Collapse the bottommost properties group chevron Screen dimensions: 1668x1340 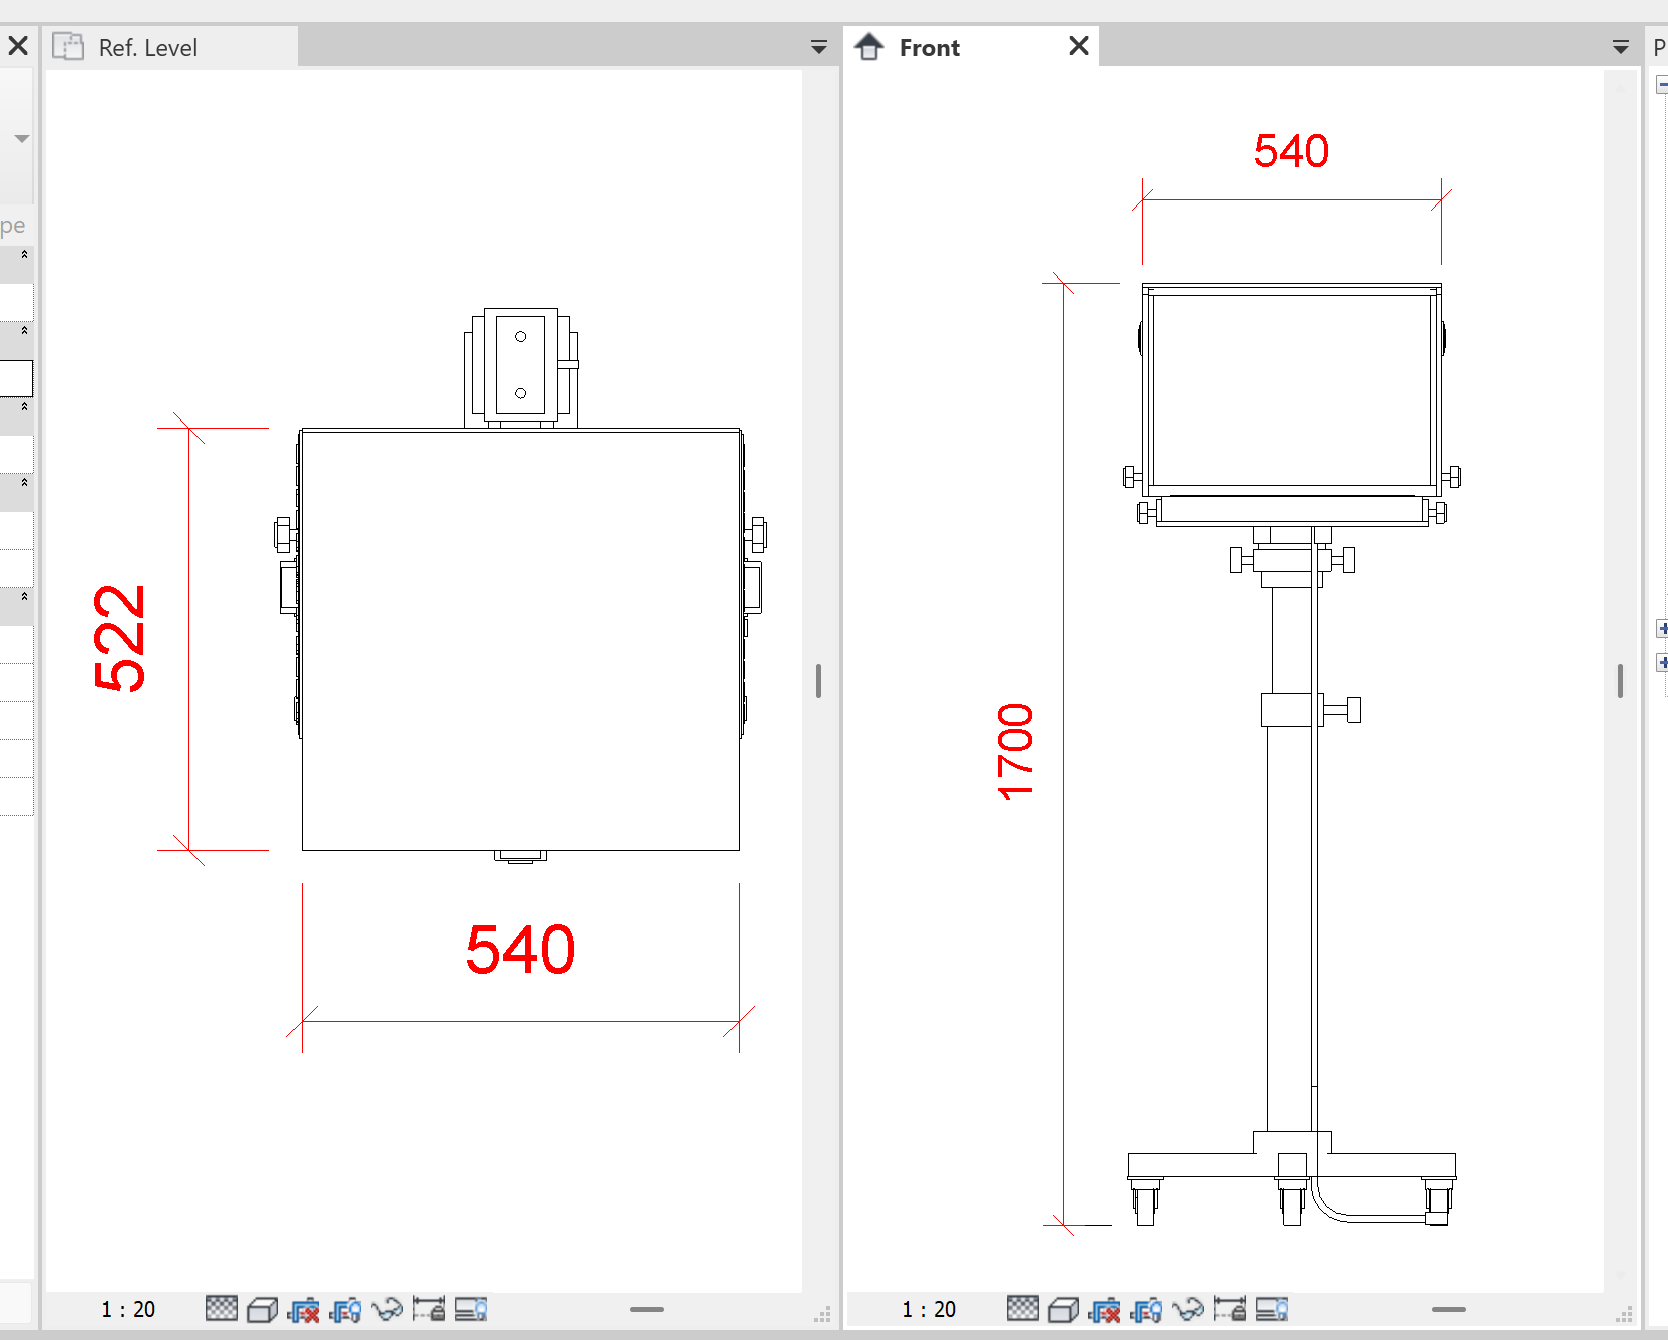[24, 596]
